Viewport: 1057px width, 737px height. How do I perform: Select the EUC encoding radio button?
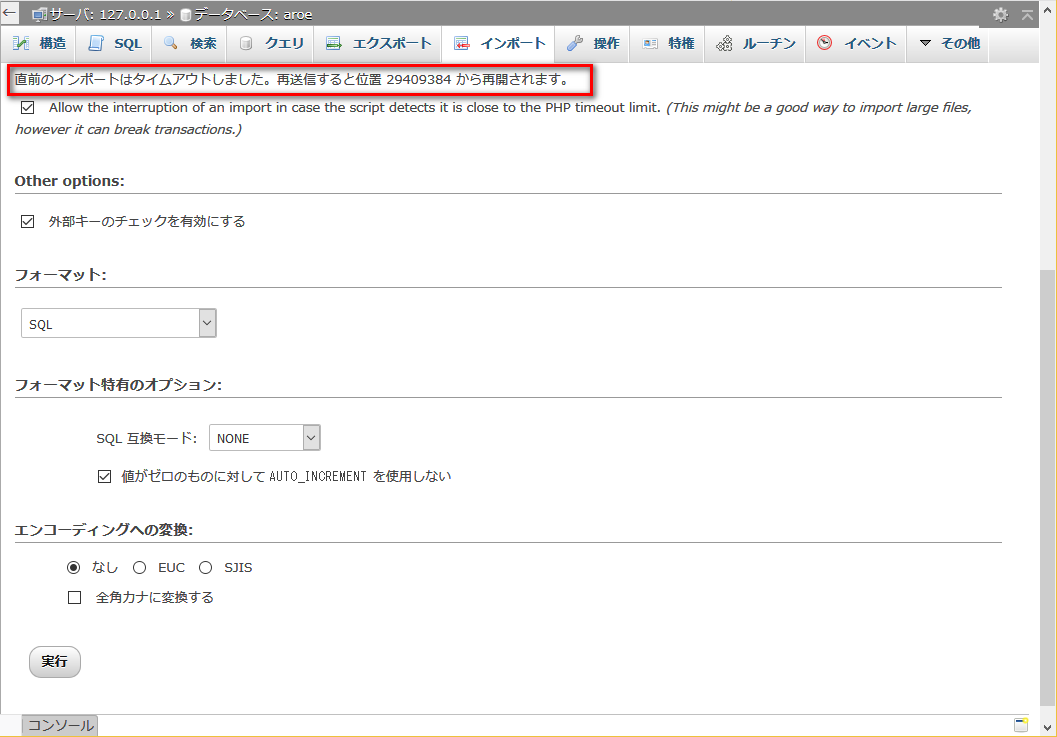point(140,568)
